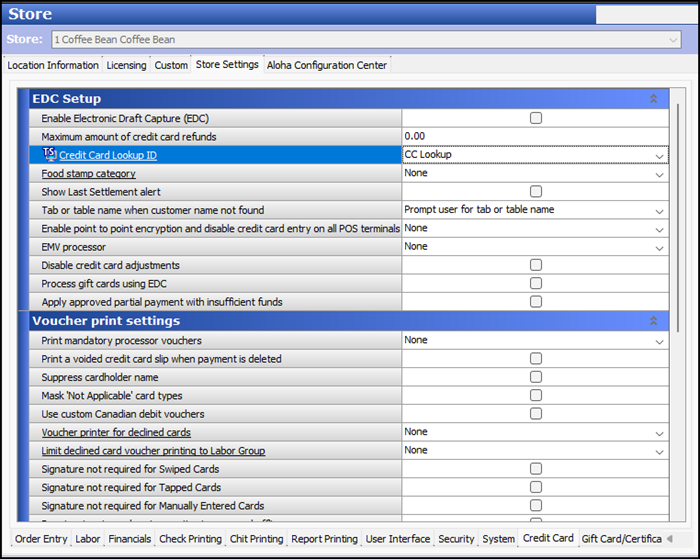Click the icon beside Credit Card Lookup ID

click(50, 154)
